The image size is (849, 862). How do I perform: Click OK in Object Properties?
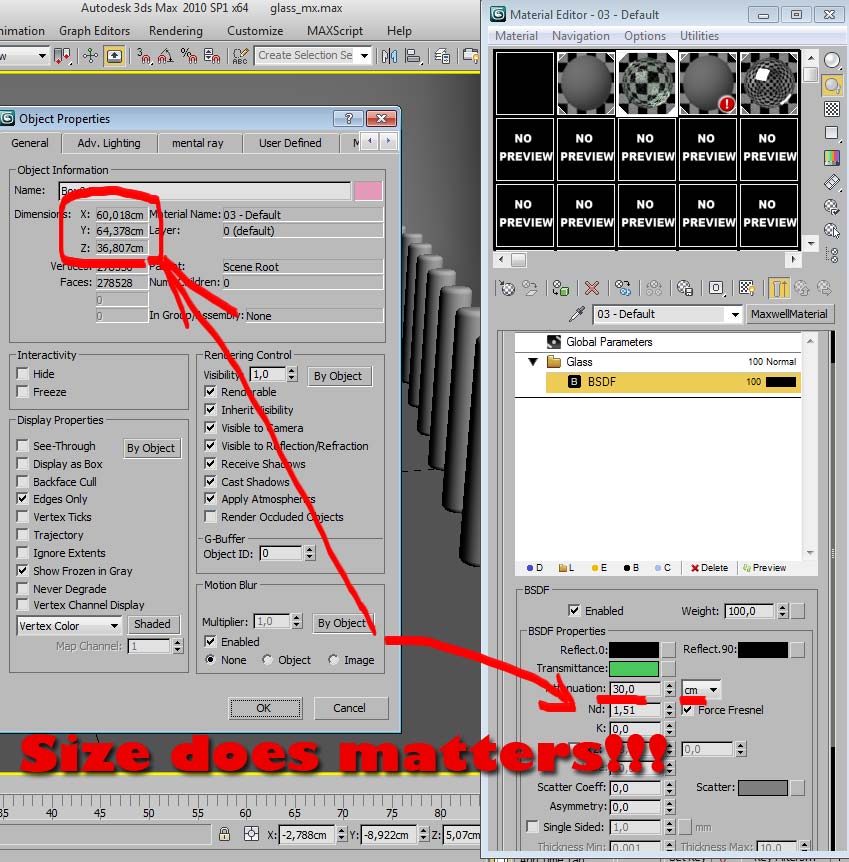(264, 708)
